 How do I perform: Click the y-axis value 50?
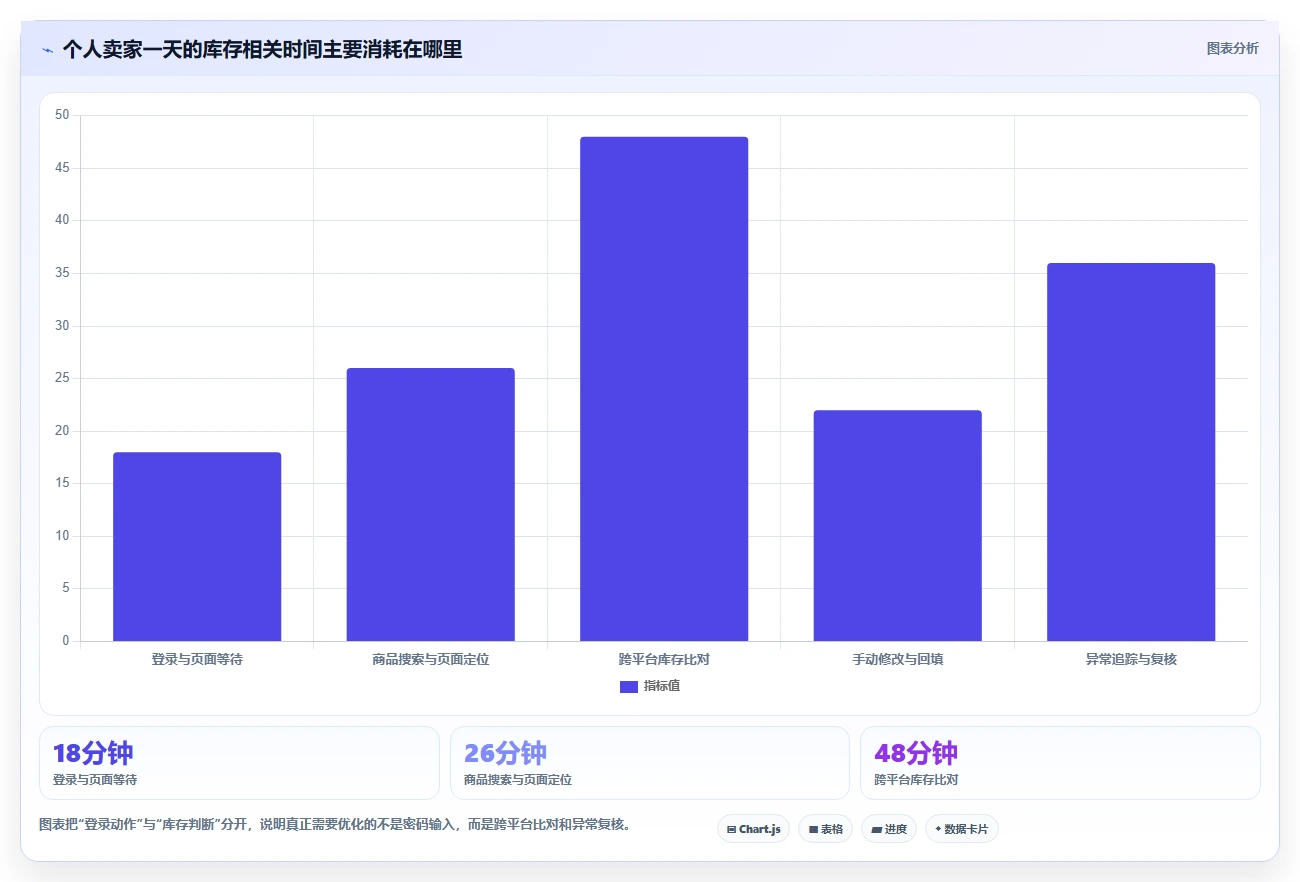(62, 115)
